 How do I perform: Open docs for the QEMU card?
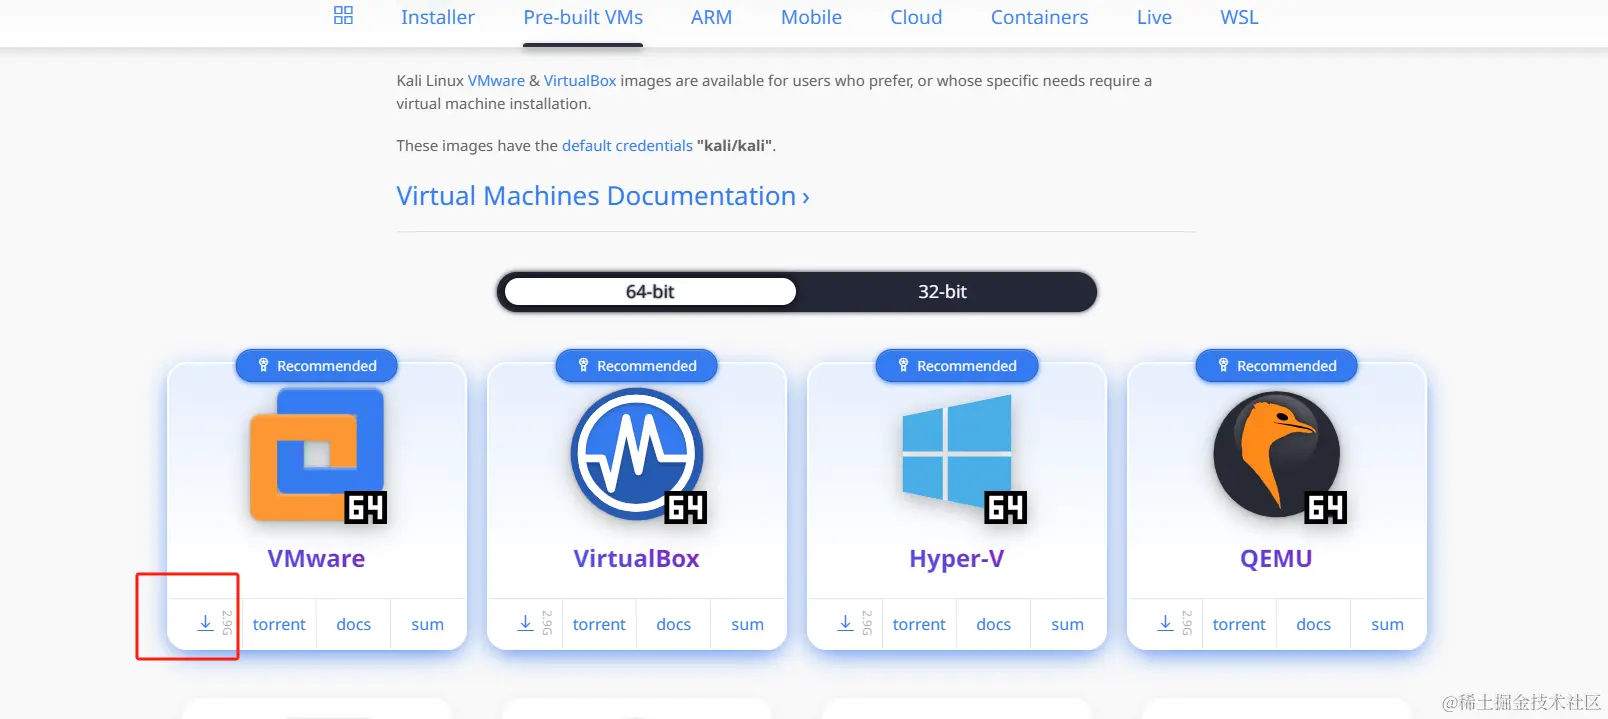click(1313, 624)
